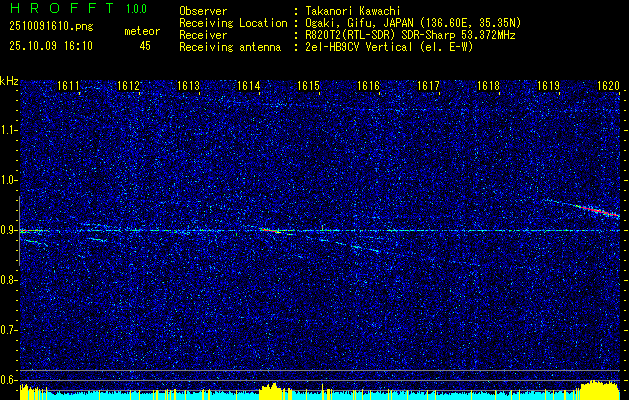Click the 1612 time marker
Image resolution: width=629 pixels, height=400 pixels.
(x=128, y=86)
